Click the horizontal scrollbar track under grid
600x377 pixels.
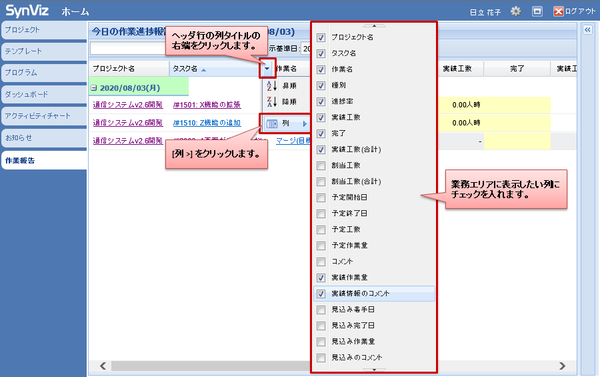[210, 366]
